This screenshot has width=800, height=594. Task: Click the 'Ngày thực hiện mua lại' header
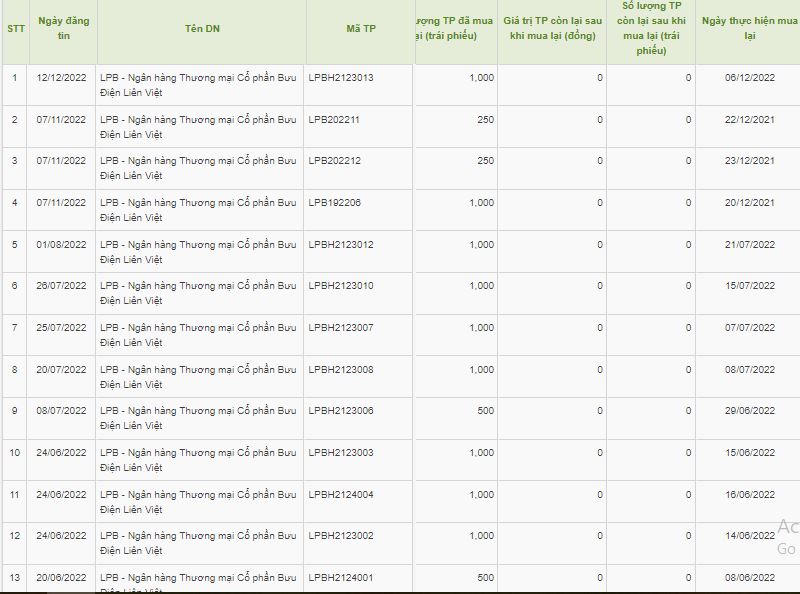750,28
